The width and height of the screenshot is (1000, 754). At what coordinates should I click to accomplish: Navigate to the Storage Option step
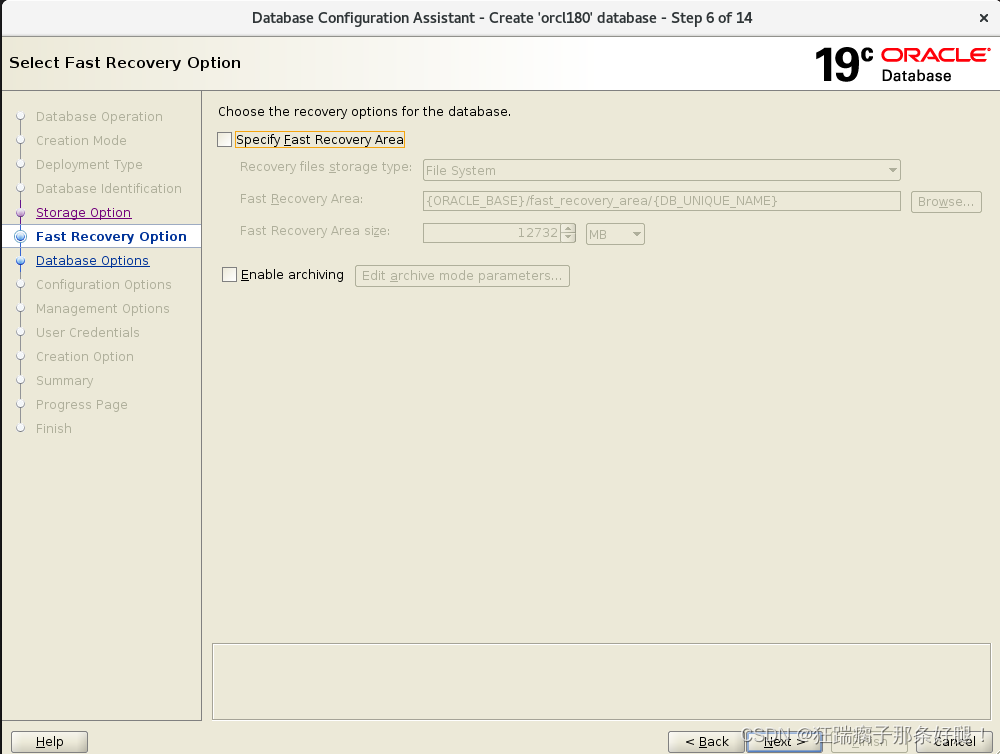(83, 212)
